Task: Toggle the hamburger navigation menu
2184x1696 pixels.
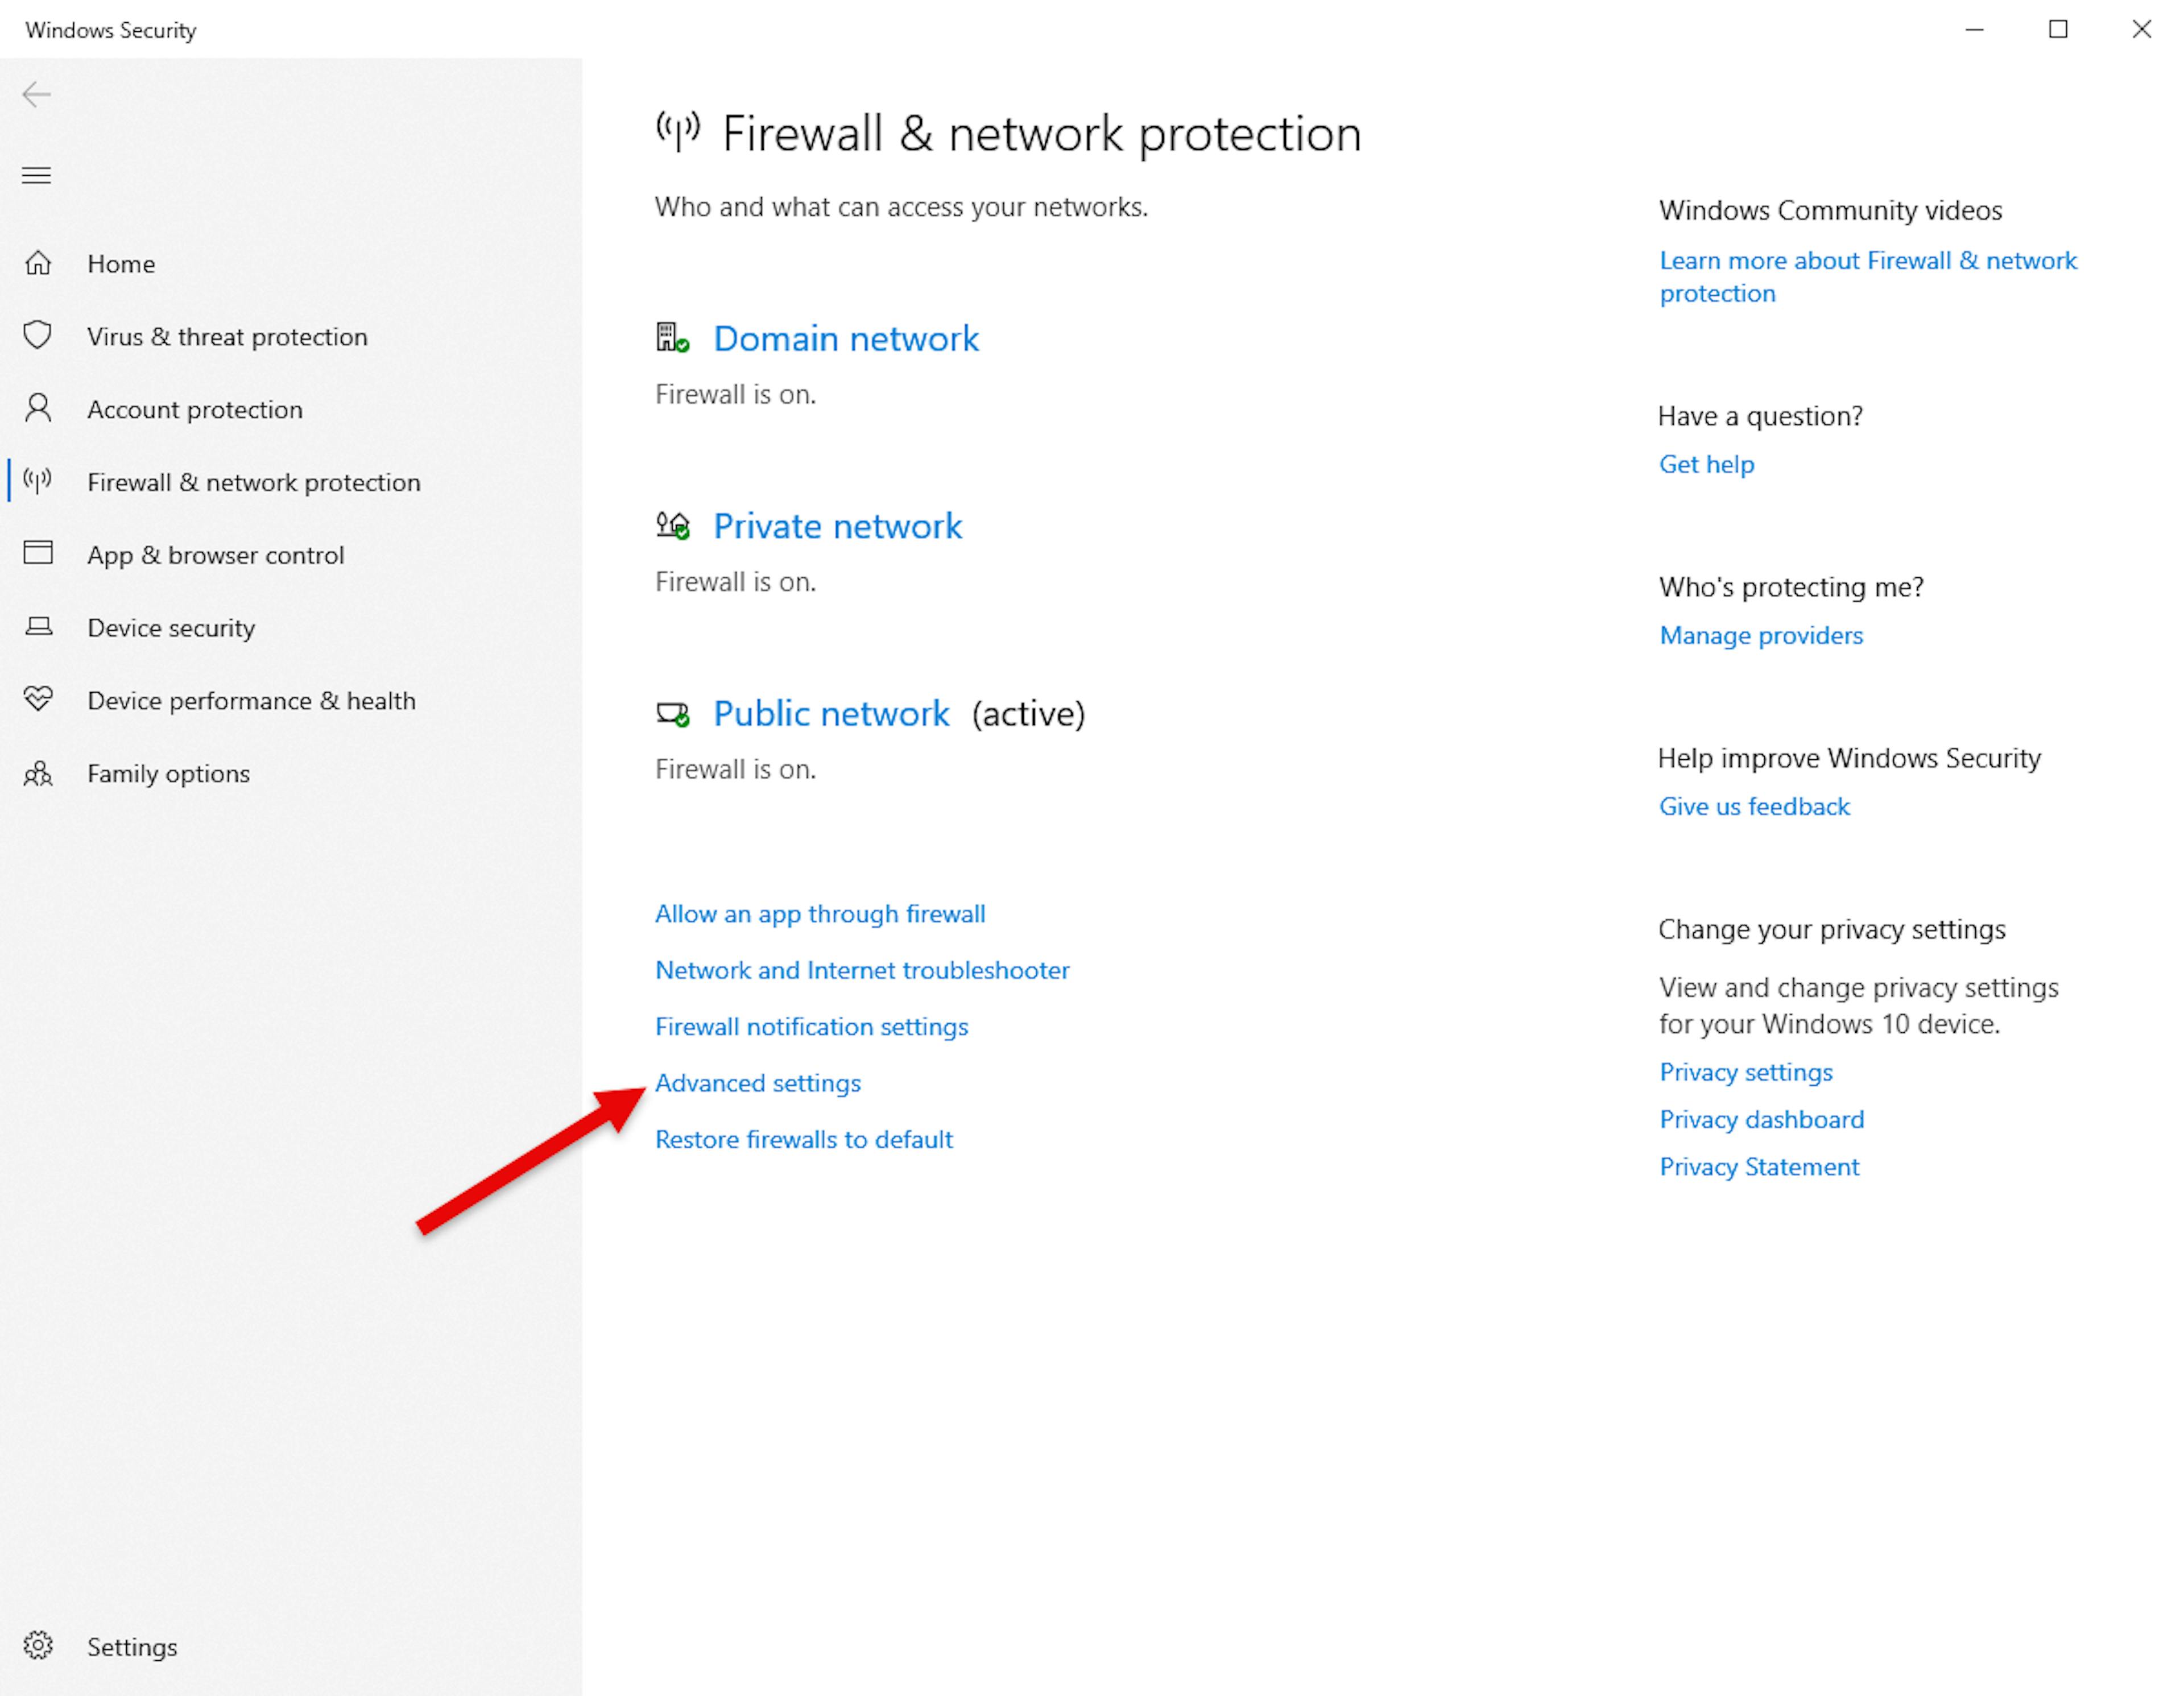Action: click(37, 176)
